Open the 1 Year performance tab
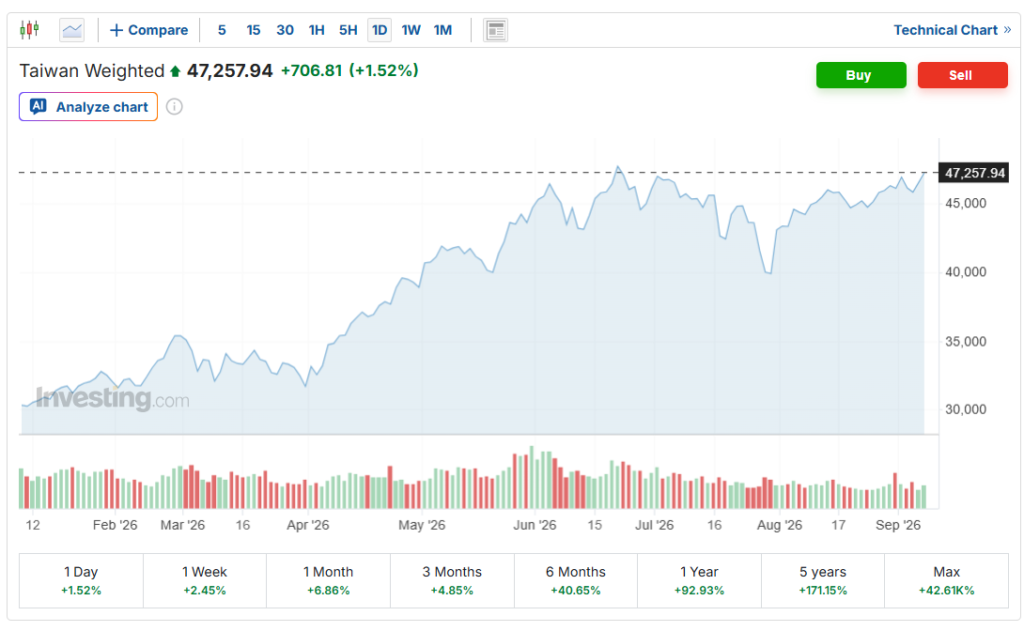 pyautogui.click(x=699, y=581)
